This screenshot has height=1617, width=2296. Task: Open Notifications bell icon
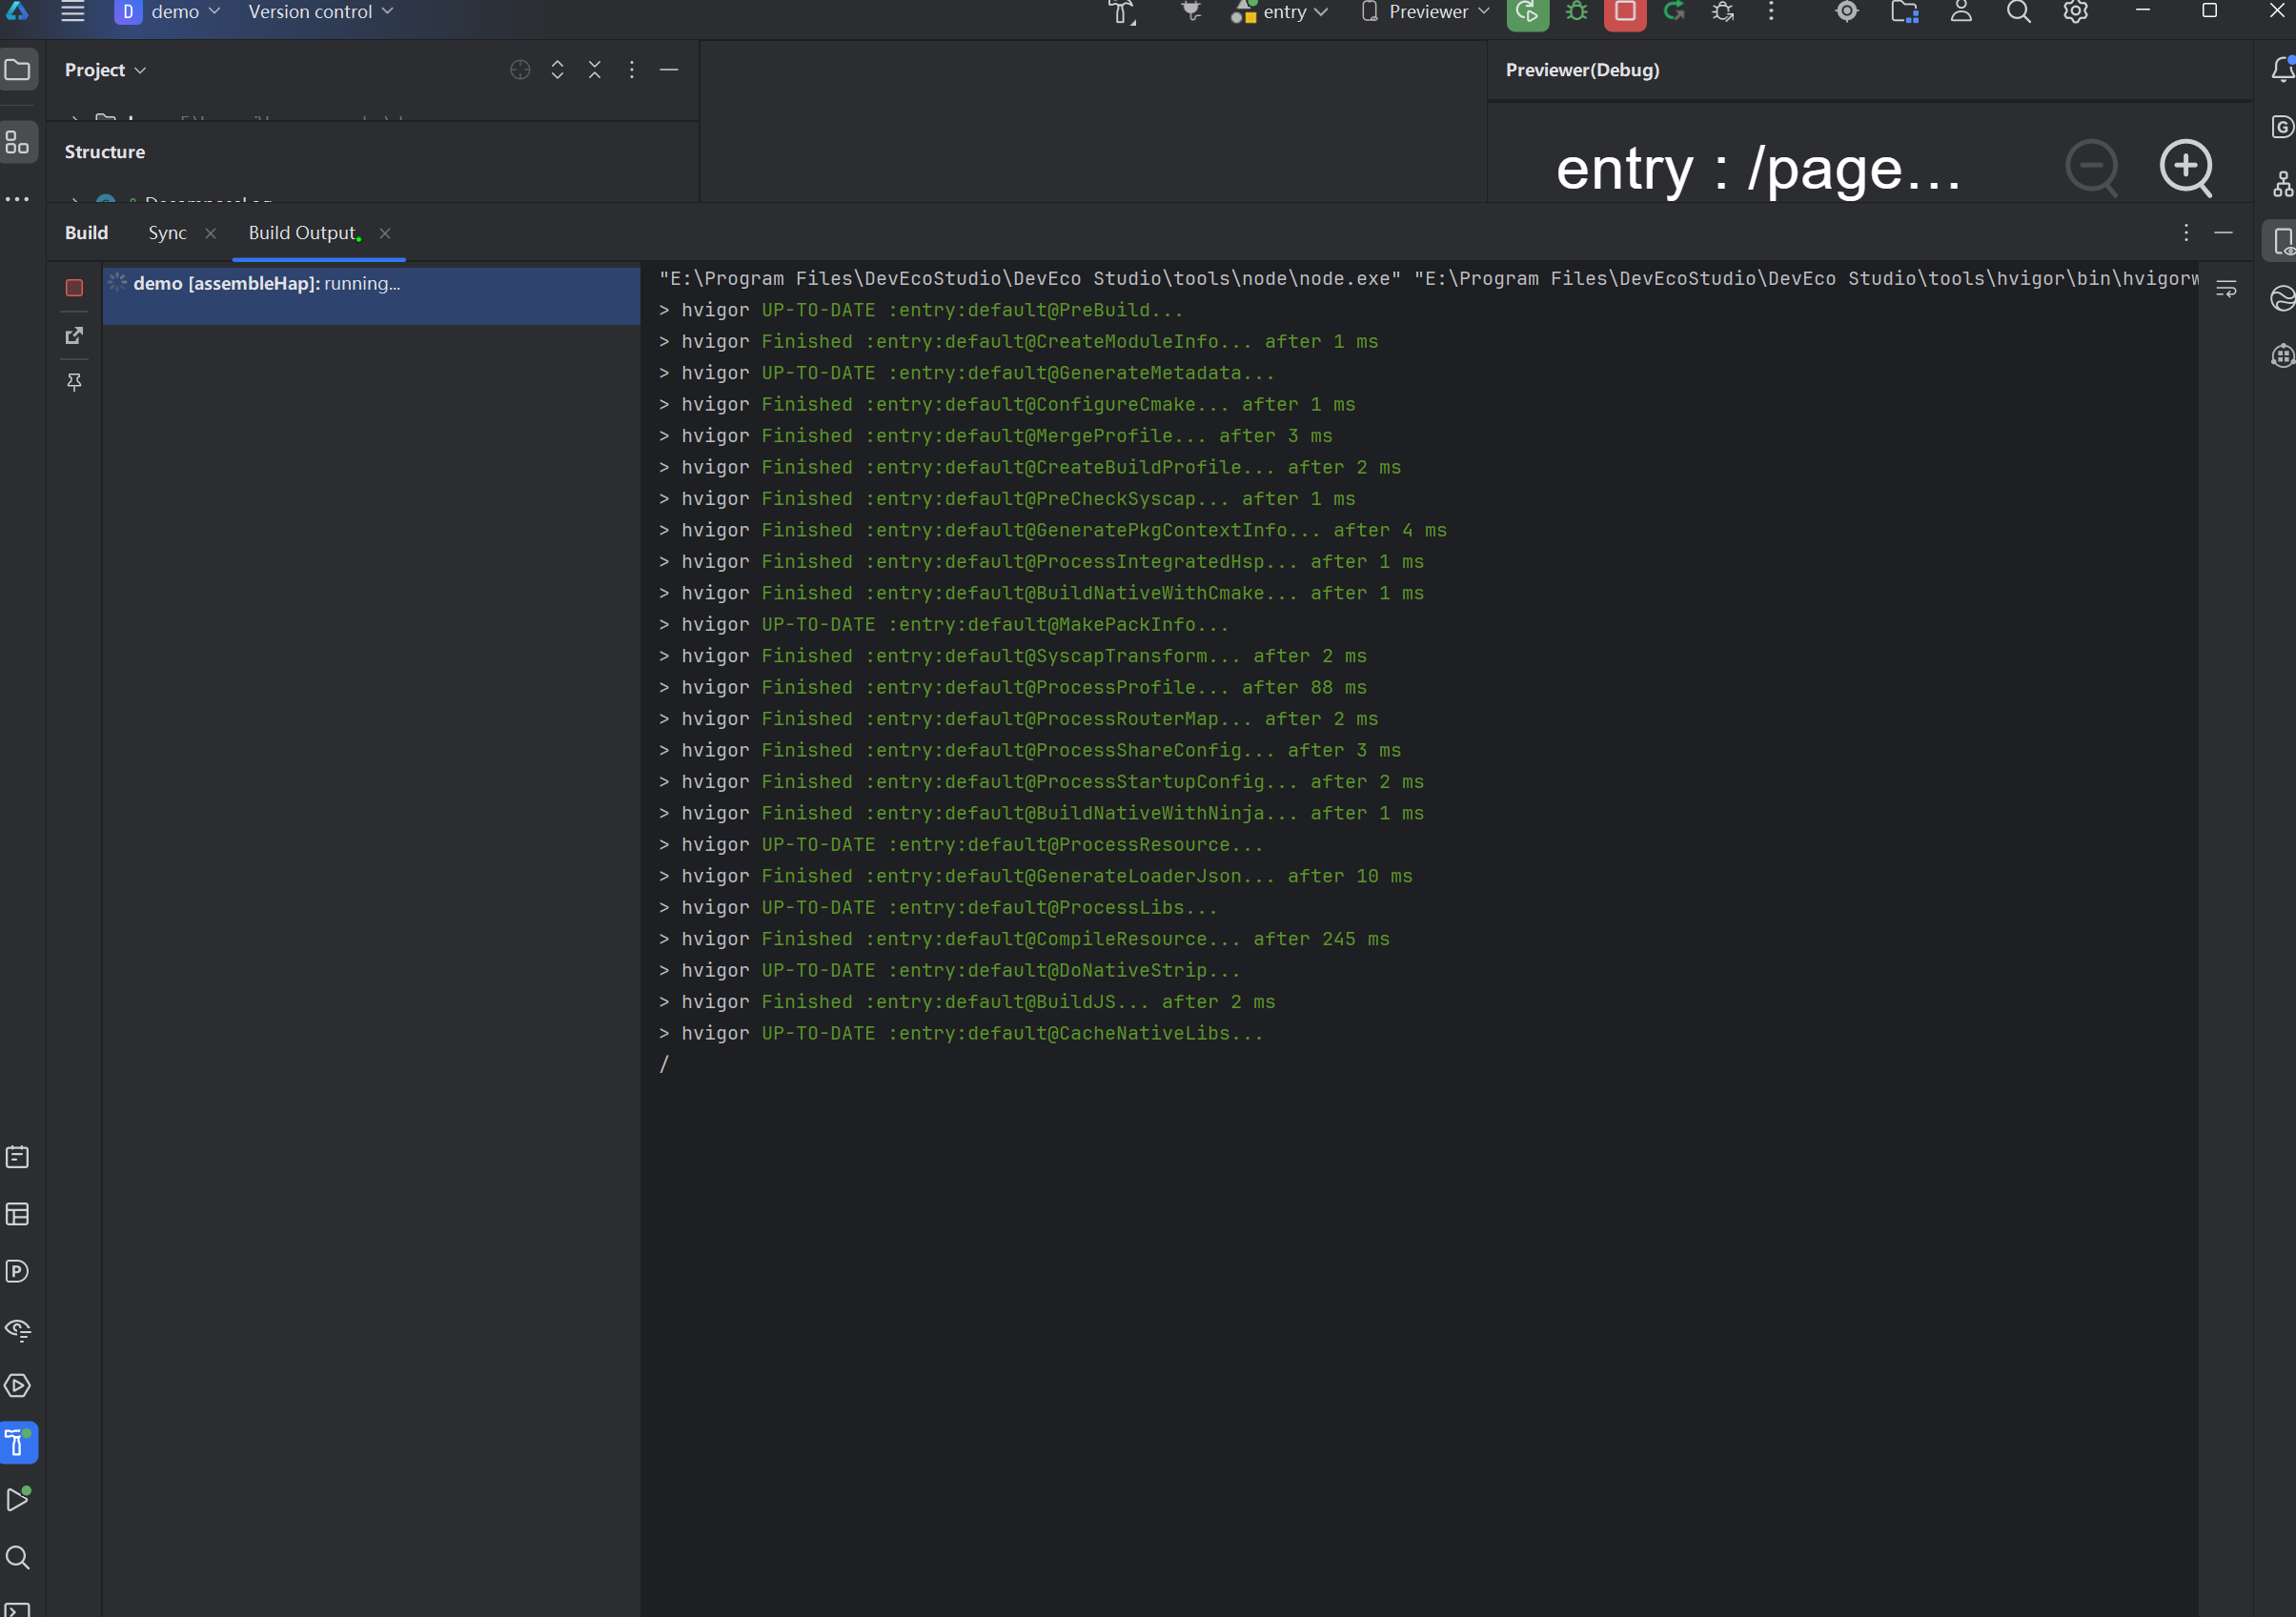click(2282, 69)
